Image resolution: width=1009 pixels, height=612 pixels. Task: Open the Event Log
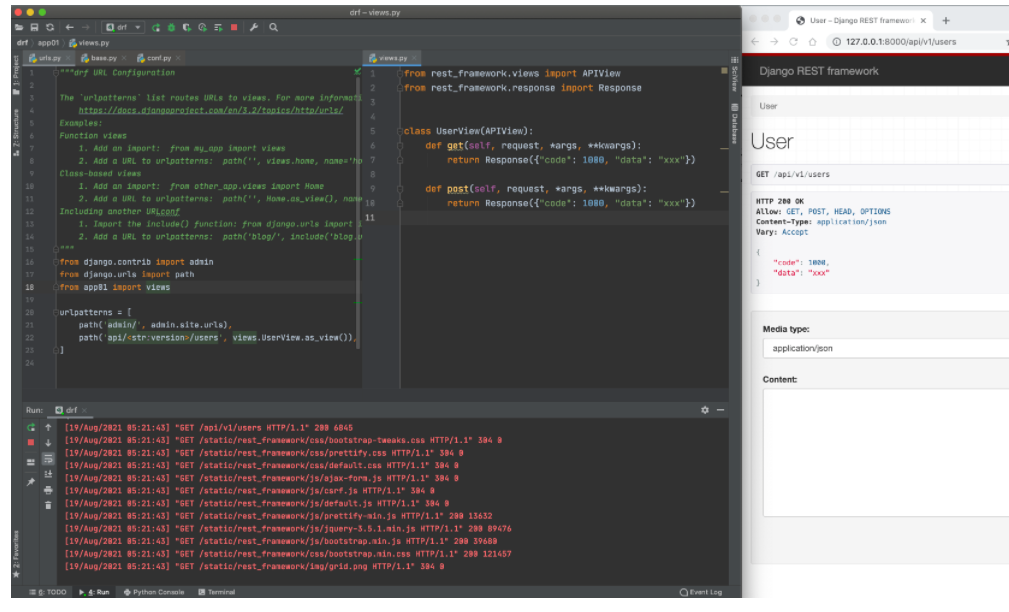701,592
